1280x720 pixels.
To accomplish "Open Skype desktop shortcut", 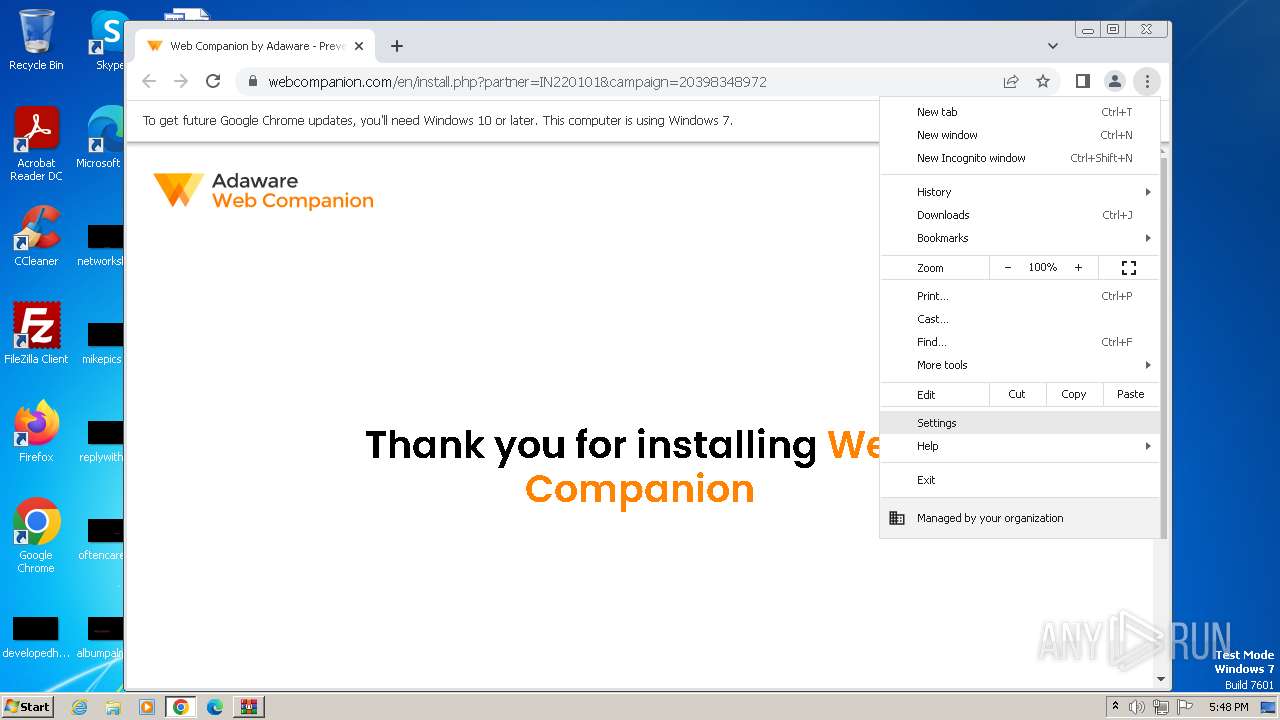I will point(108,40).
